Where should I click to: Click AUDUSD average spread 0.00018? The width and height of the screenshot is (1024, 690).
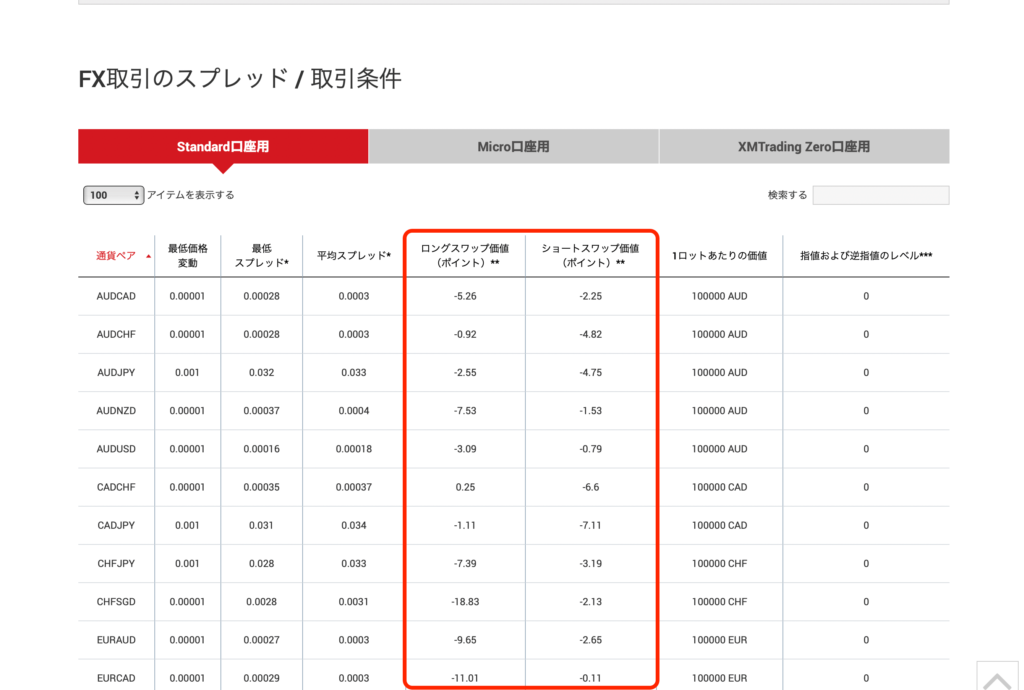354,448
